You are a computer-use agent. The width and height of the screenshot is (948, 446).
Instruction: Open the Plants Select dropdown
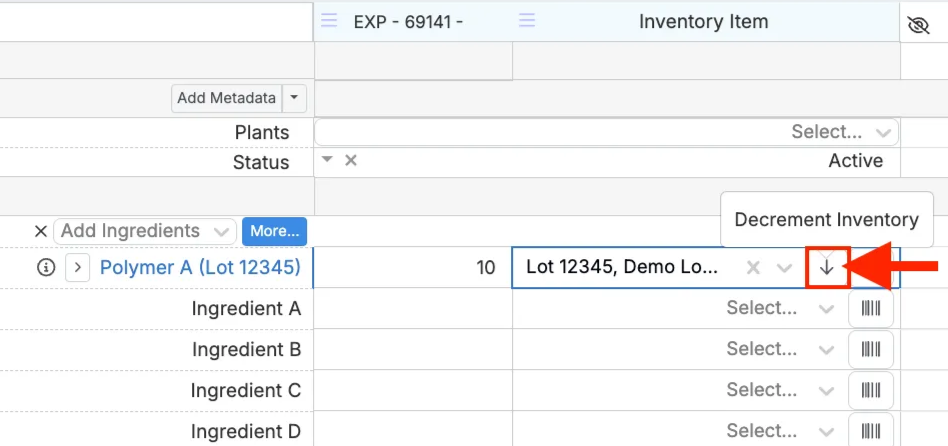pyautogui.click(x=606, y=132)
